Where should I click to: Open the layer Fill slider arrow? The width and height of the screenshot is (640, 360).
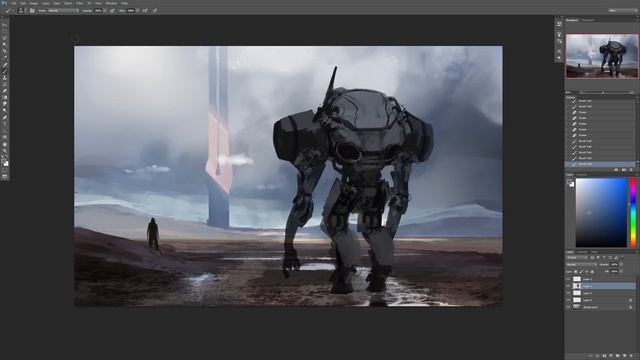(x=621, y=271)
